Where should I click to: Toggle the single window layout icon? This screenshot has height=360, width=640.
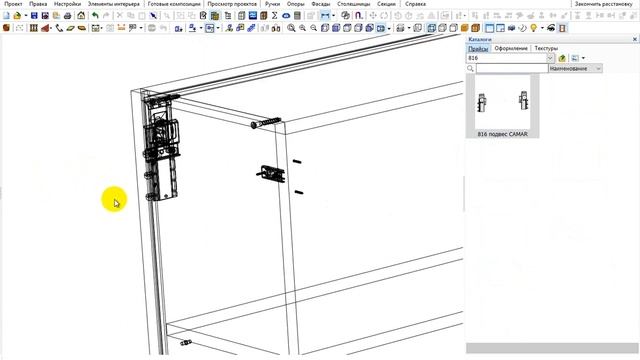[x=489, y=28]
